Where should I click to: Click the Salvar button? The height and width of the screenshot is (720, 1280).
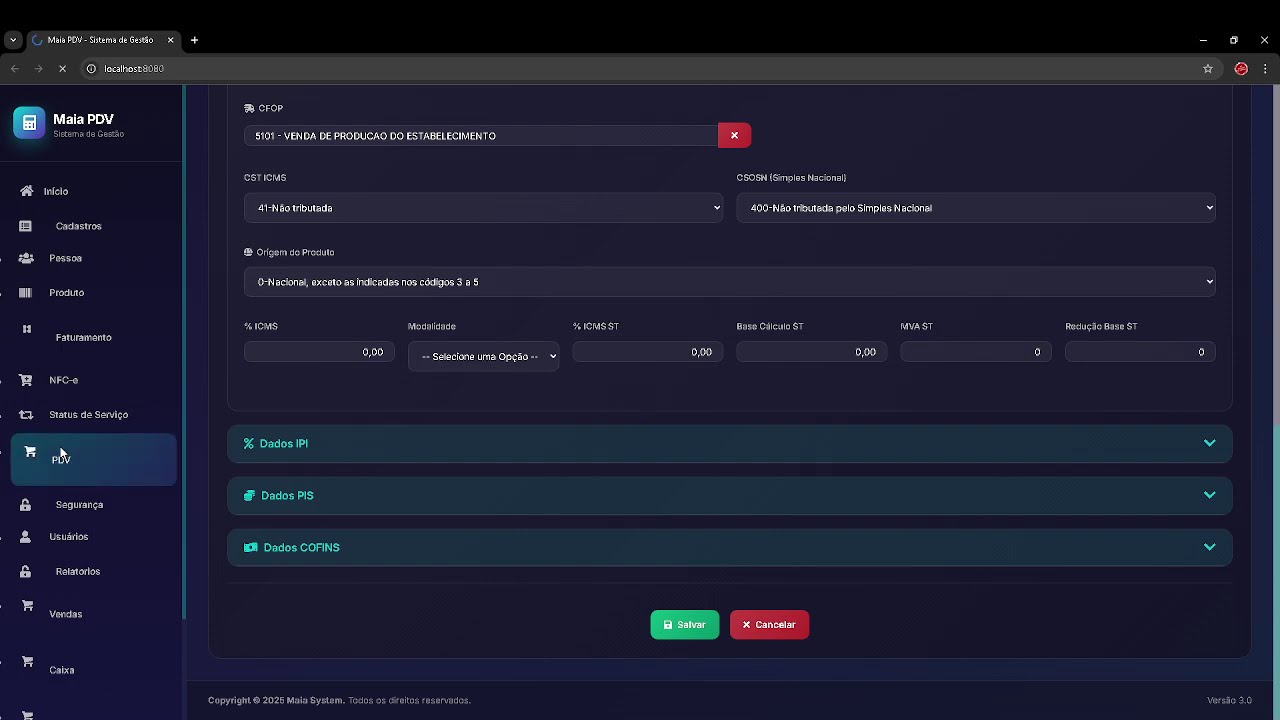tap(685, 625)
